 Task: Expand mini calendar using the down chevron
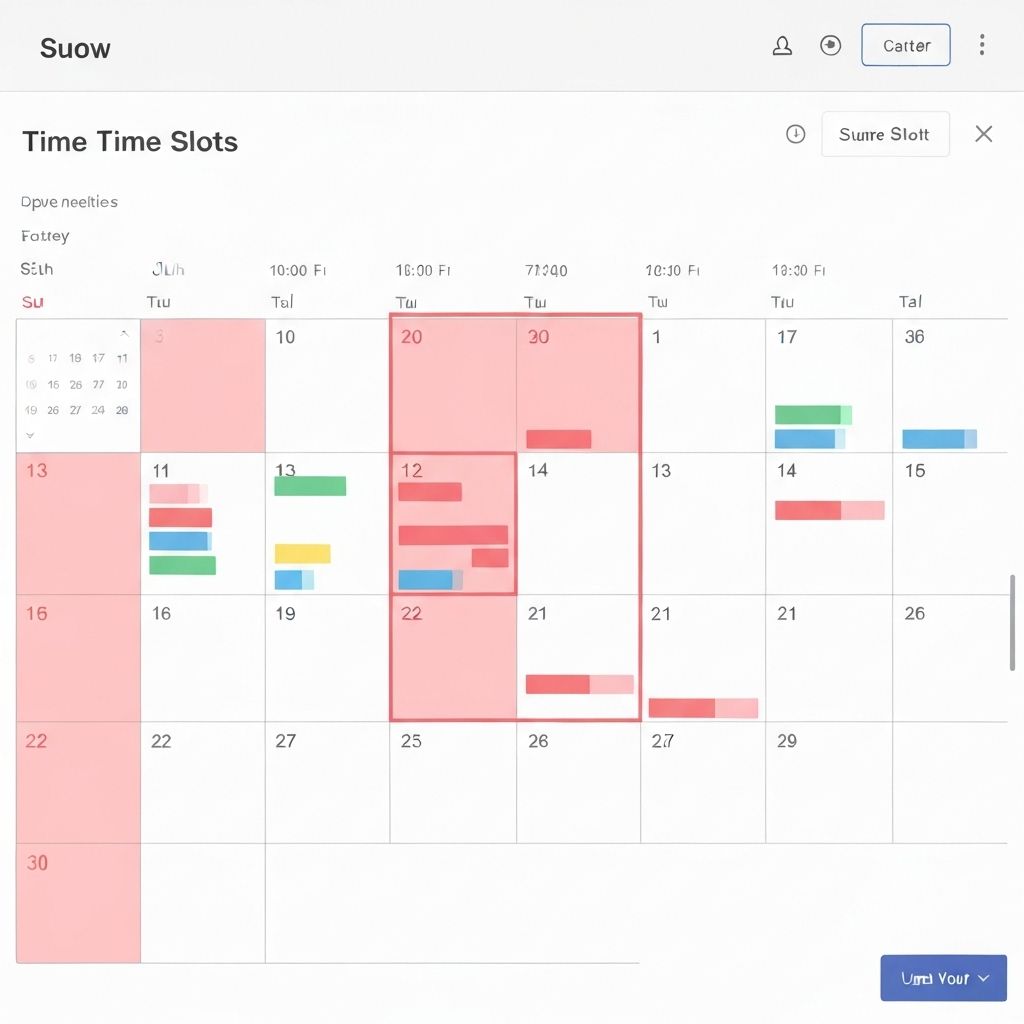[30, 435]
